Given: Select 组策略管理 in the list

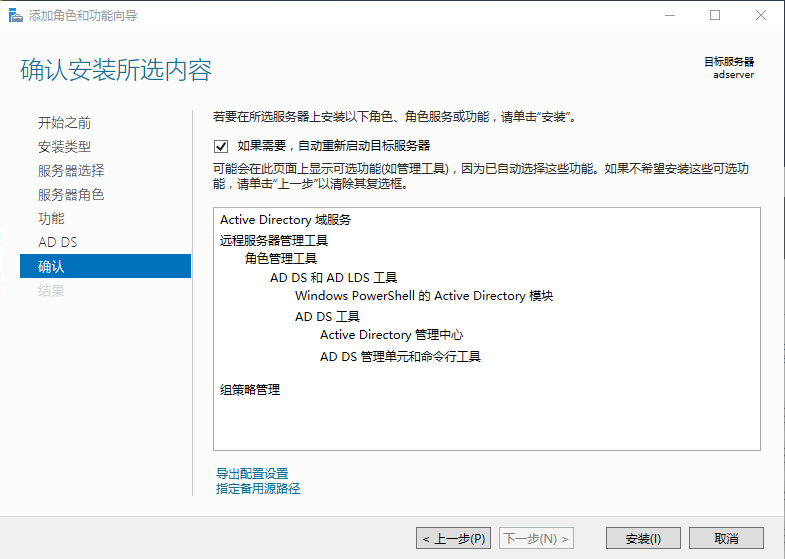Looking at the screenshot, I should click(250, 390).
